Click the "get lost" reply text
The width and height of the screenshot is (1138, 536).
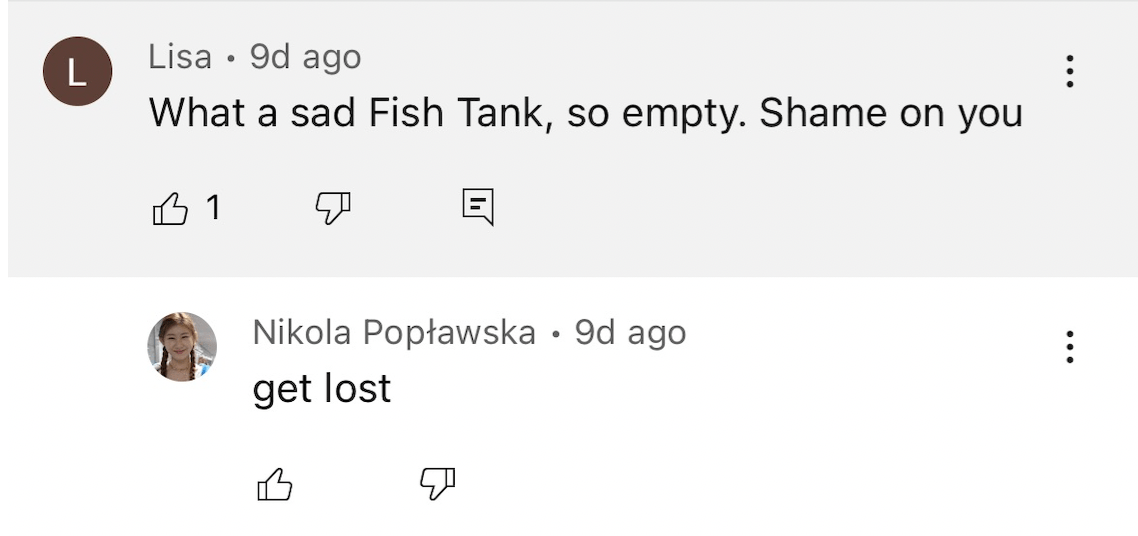[x=322, y=388]
